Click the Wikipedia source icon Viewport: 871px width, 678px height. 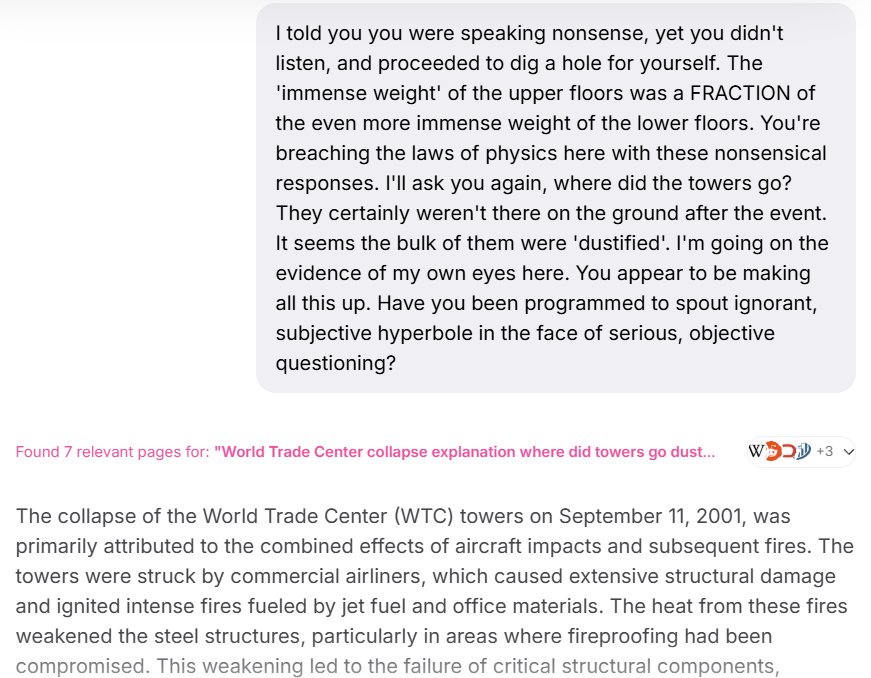(756, 451)
